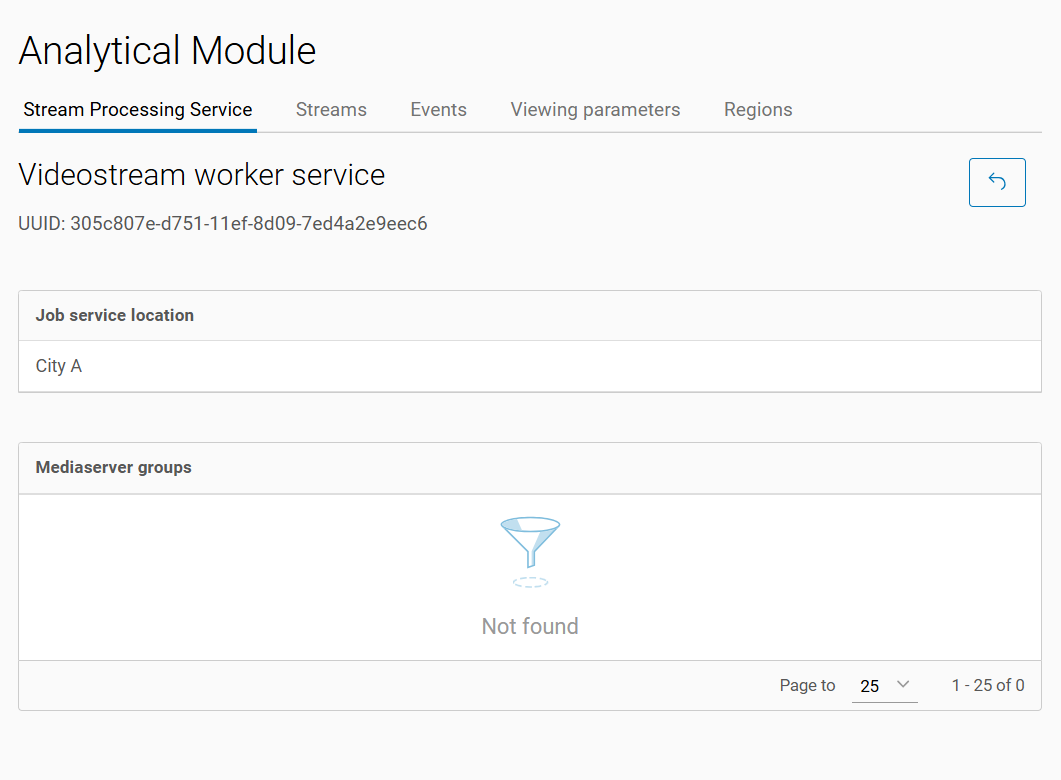Viewport: 1061px width, 780px height.
Task: Click the Mediaserver groups column header
Action: [x=114, y=467]
